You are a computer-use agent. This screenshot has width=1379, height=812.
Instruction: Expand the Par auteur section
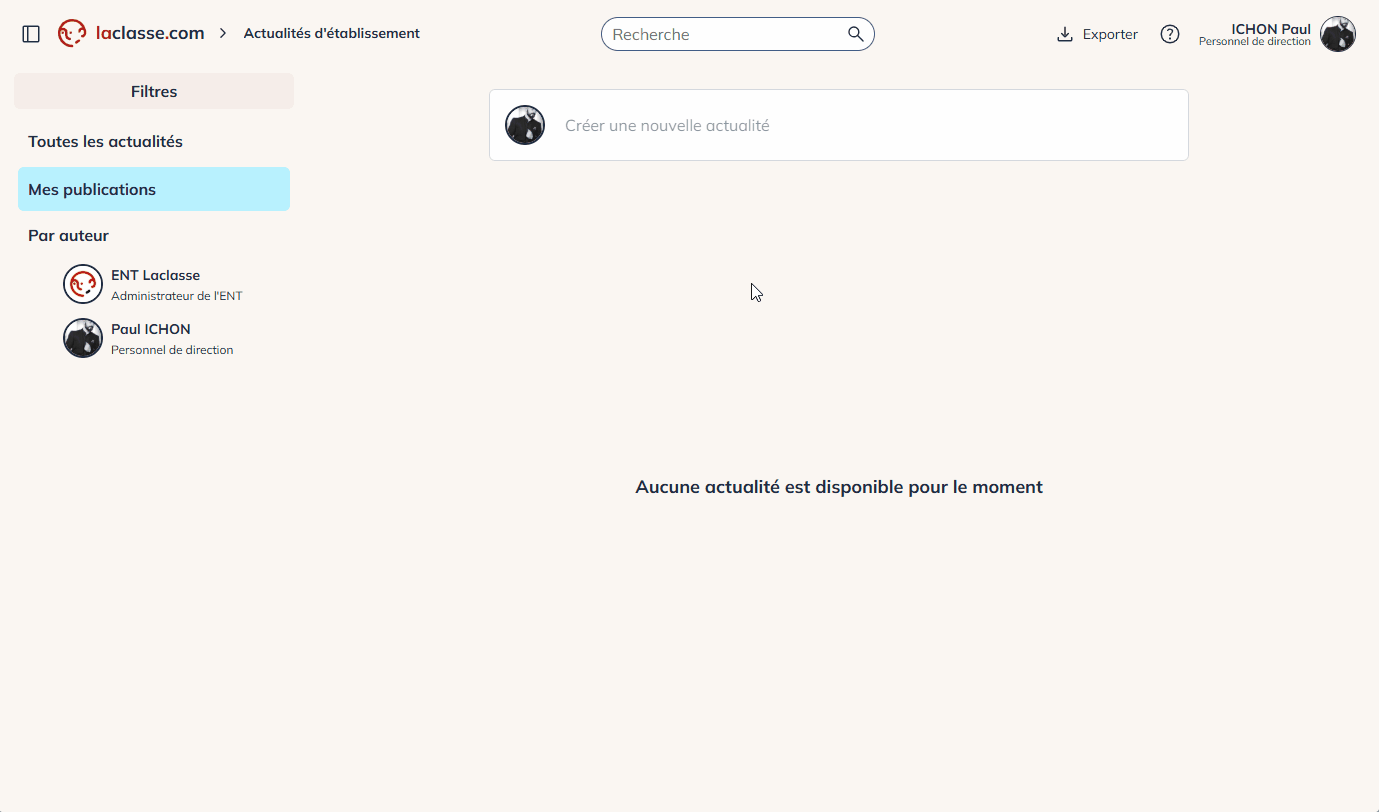pyautogui.click(x=68, y=236)
